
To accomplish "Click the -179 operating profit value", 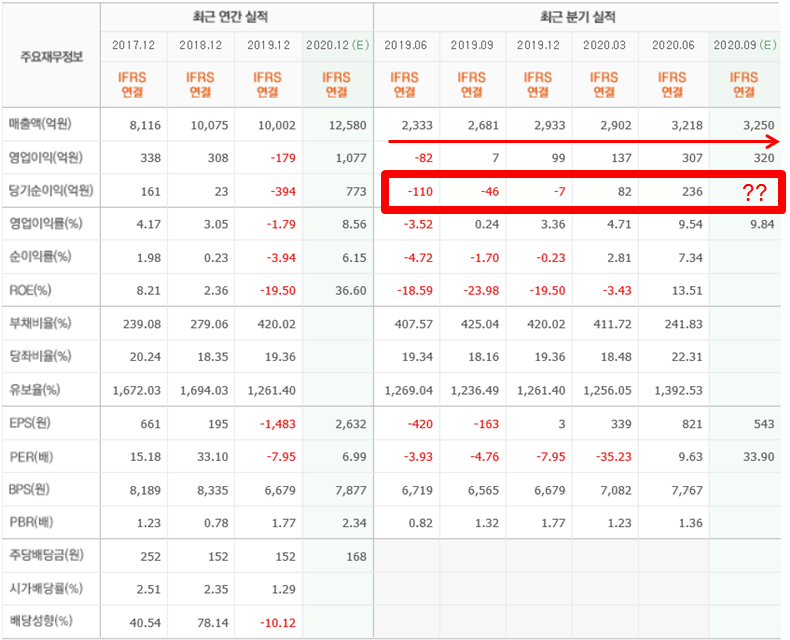I will tap(283, 158).
